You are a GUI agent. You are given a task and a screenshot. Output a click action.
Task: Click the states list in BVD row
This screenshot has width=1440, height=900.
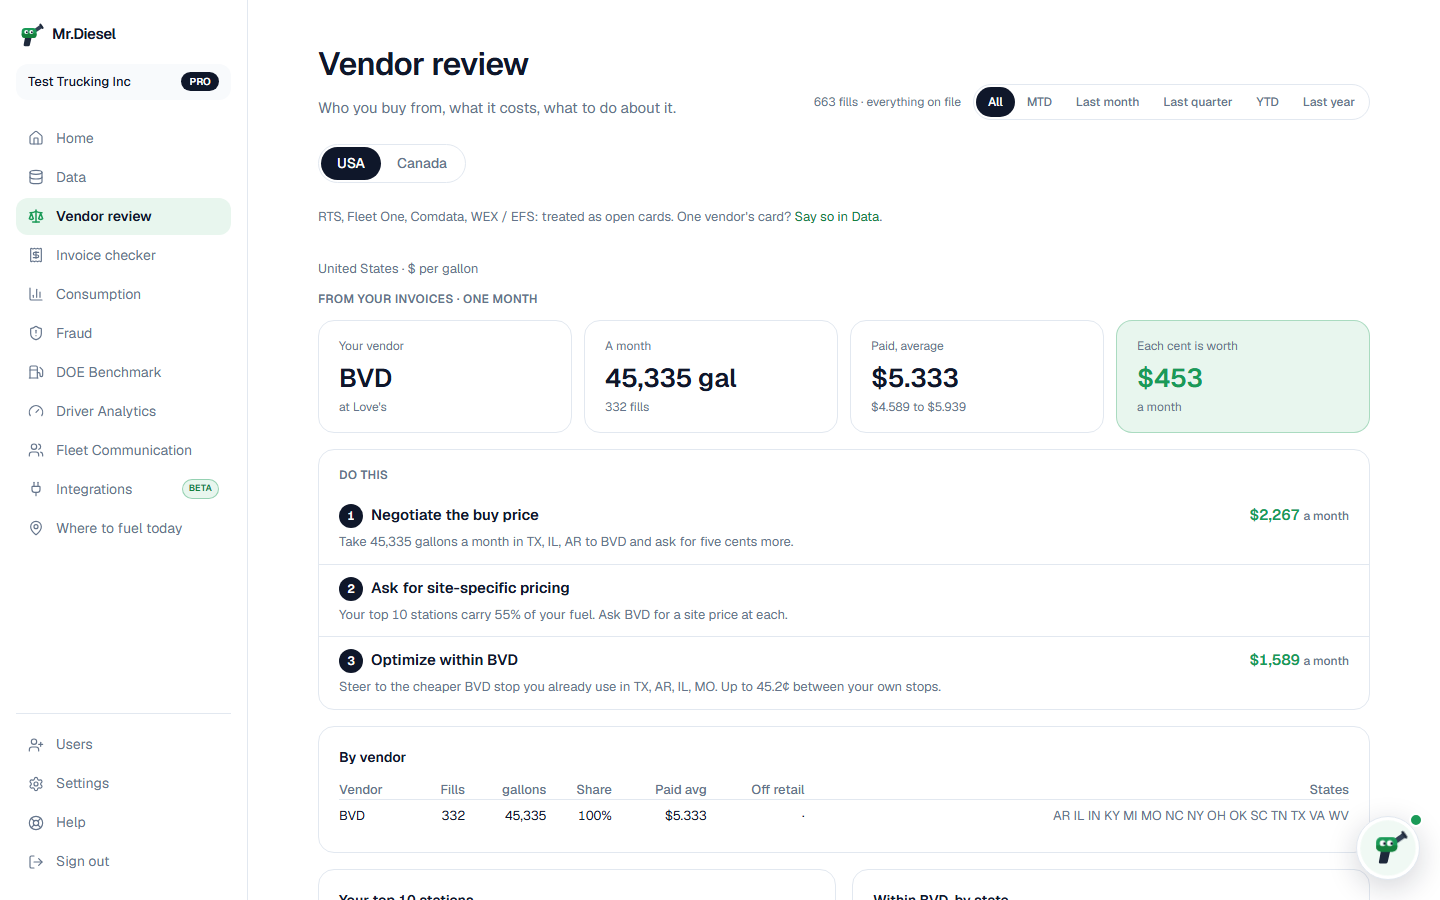(x=1201, y=816)
